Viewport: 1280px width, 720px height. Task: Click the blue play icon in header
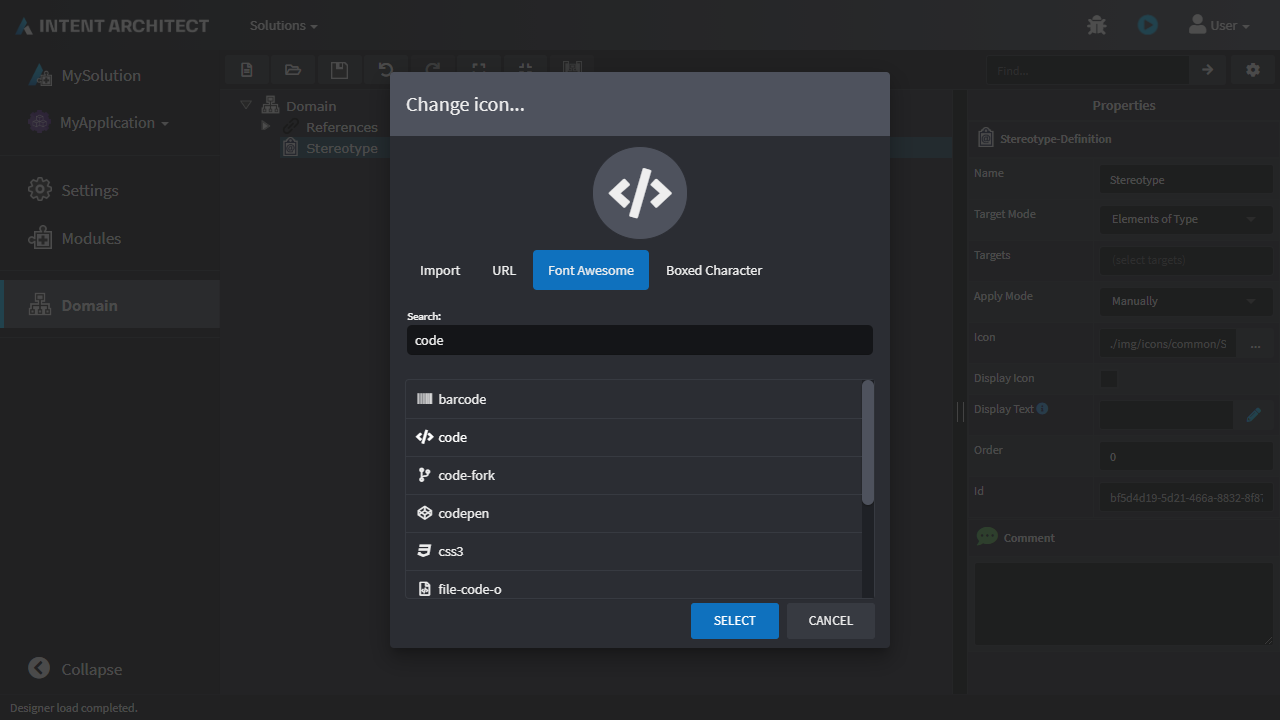click(1148, 25)
